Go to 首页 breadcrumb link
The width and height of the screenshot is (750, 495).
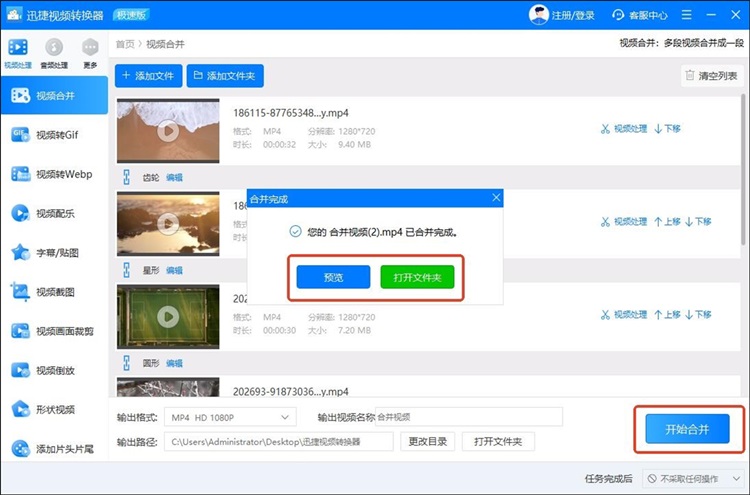(125, 44)
